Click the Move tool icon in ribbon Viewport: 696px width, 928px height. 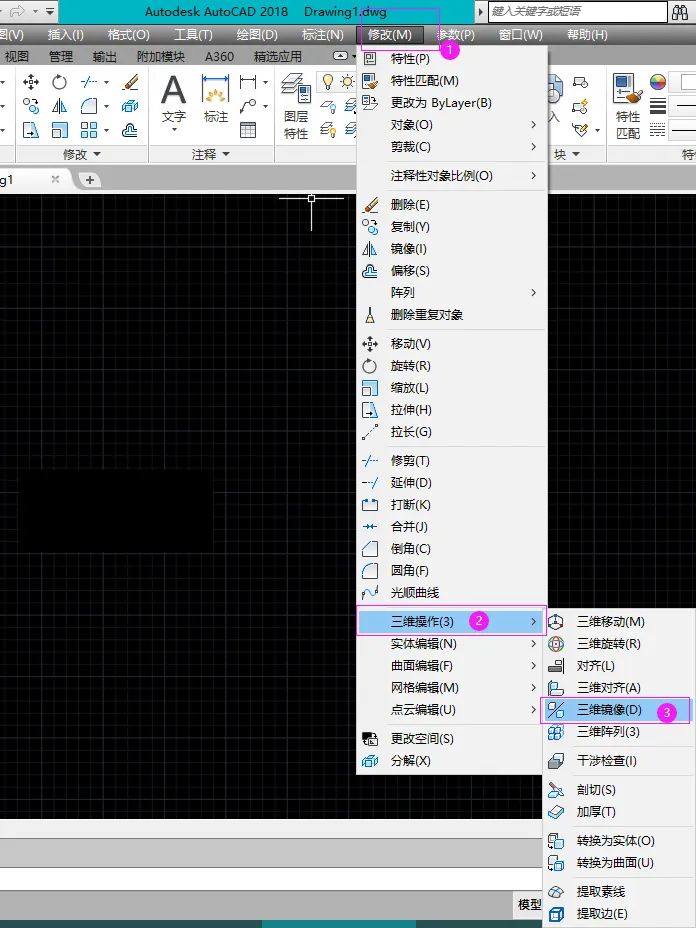[31, 82]
